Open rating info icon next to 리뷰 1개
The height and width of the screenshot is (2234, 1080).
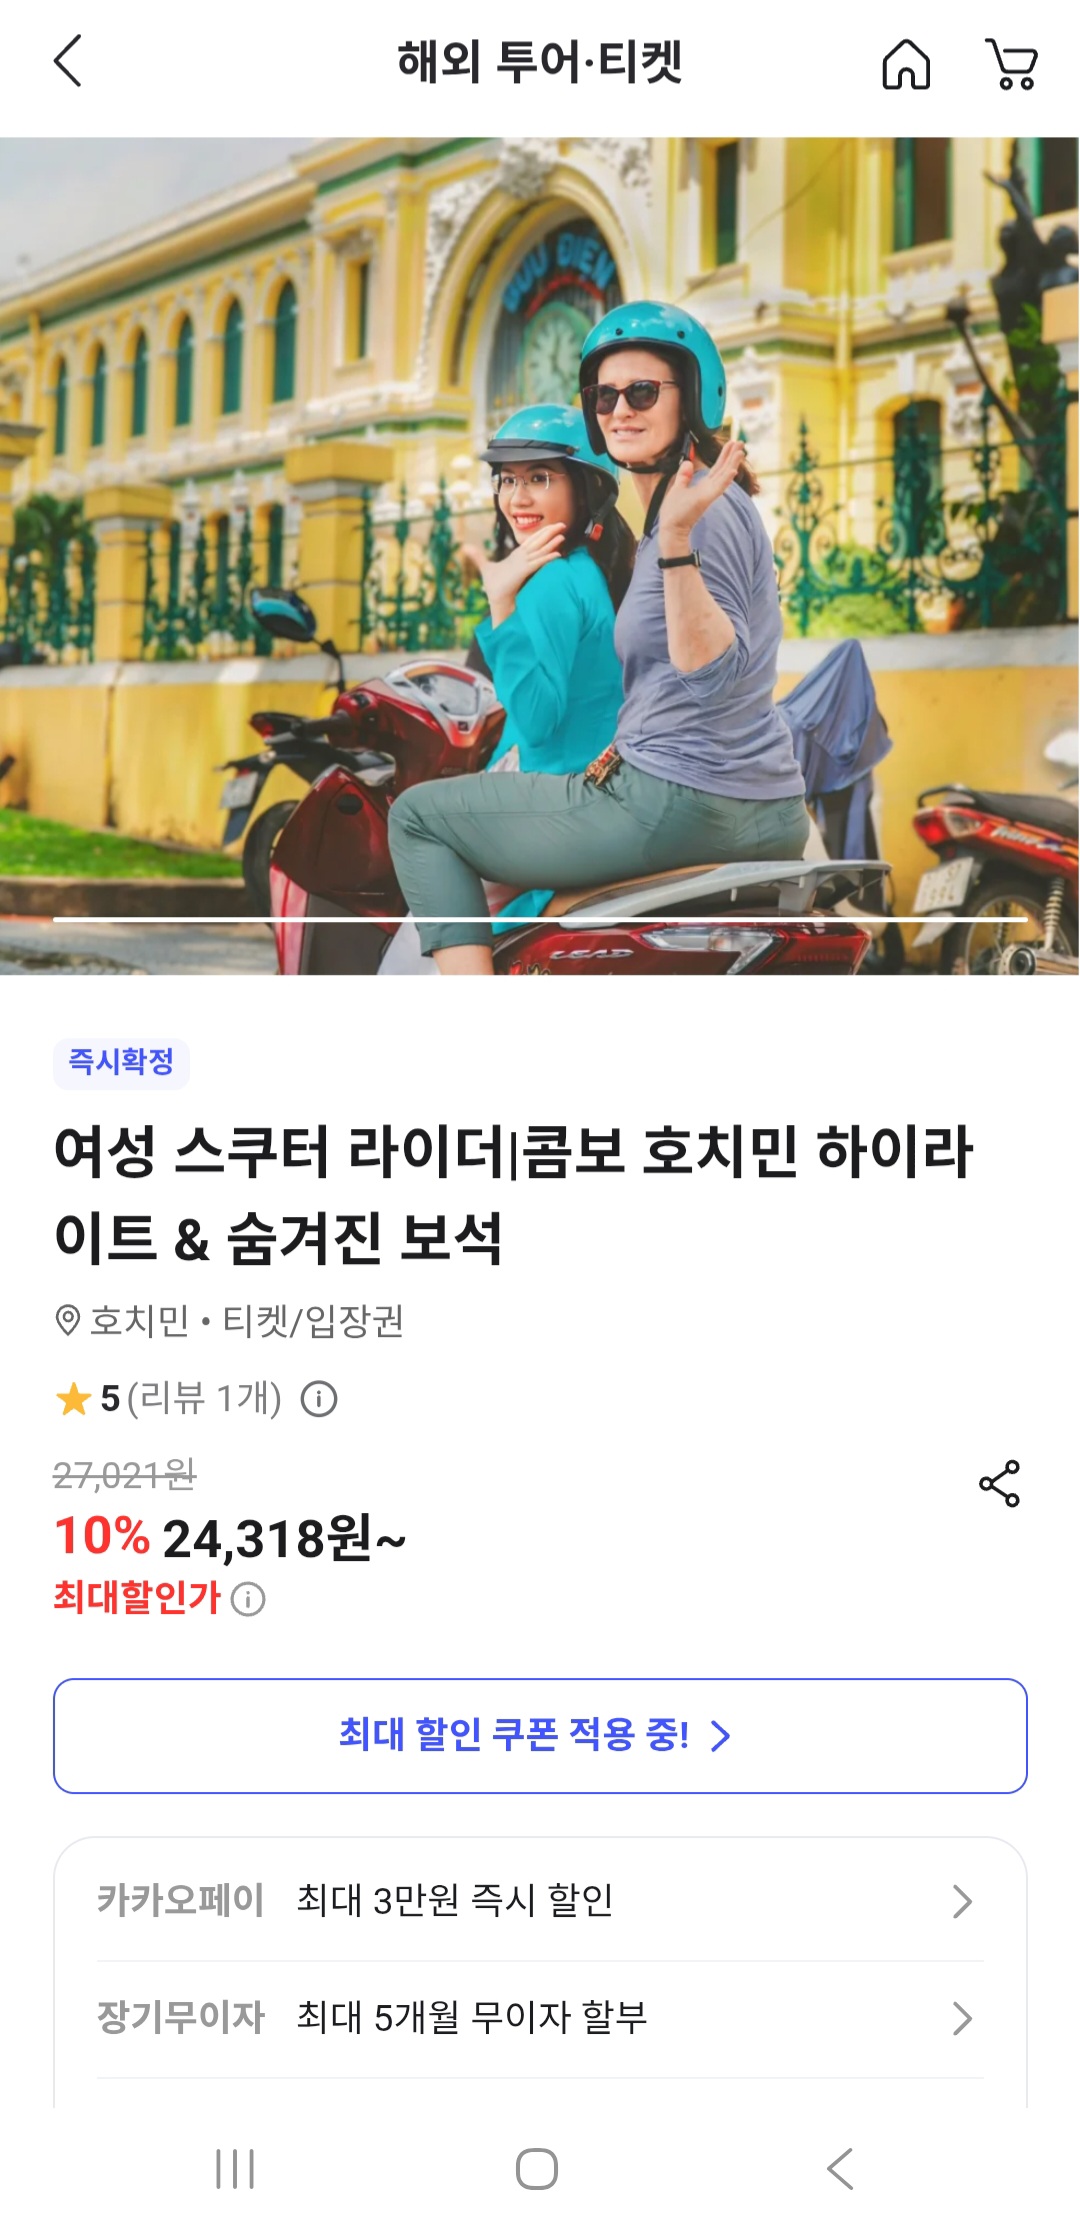coord(319,1398)
